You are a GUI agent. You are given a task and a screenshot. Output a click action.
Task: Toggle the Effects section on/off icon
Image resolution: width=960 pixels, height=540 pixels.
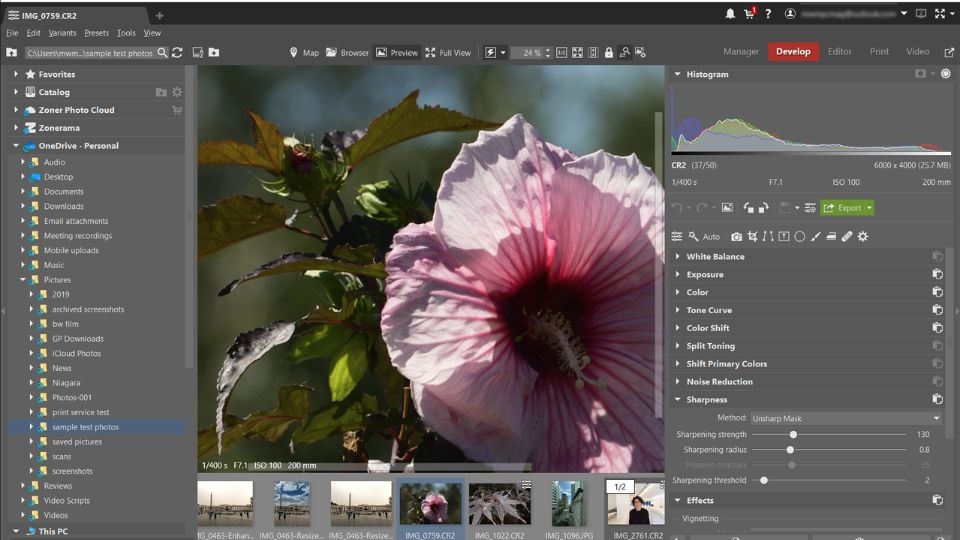click(x=937, y=500)
